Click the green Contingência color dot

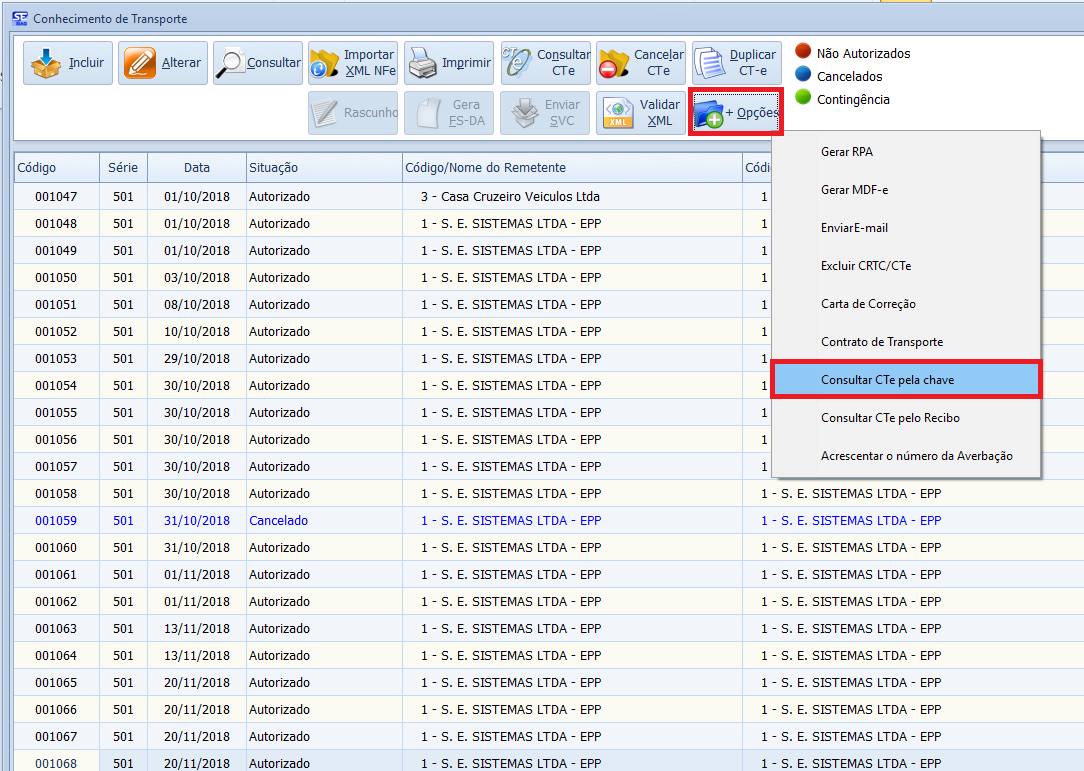coord(803,98)
